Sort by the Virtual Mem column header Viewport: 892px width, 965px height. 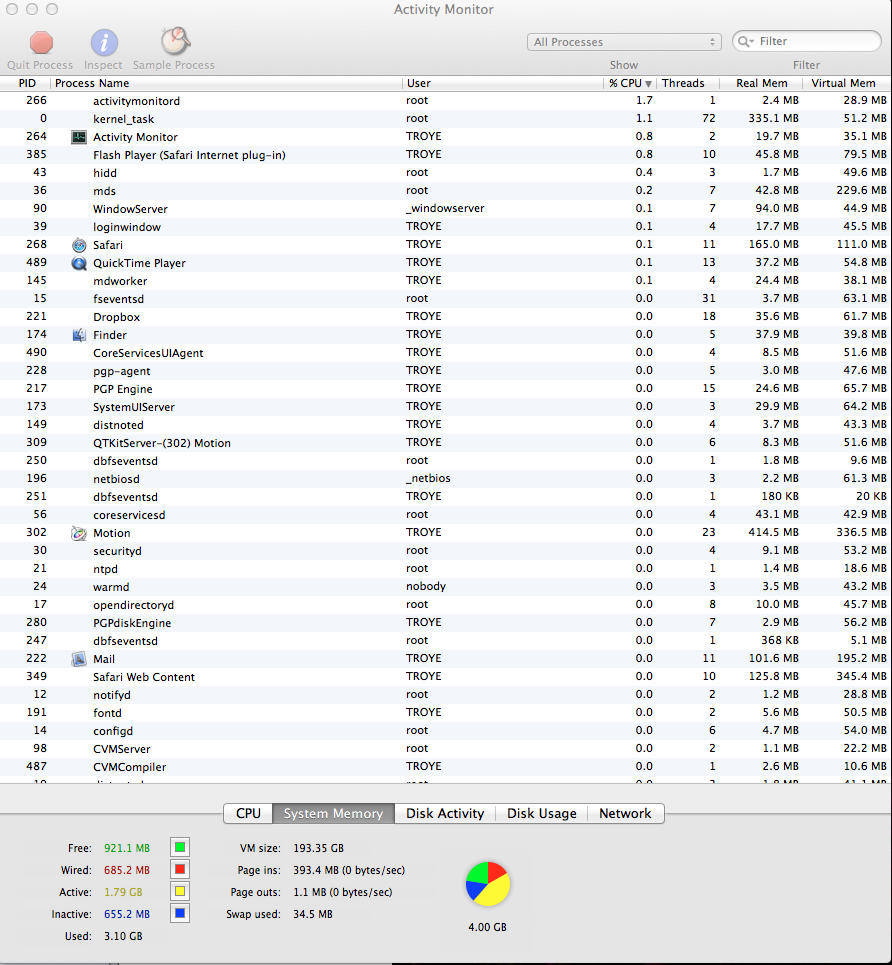tap(847, 83)
